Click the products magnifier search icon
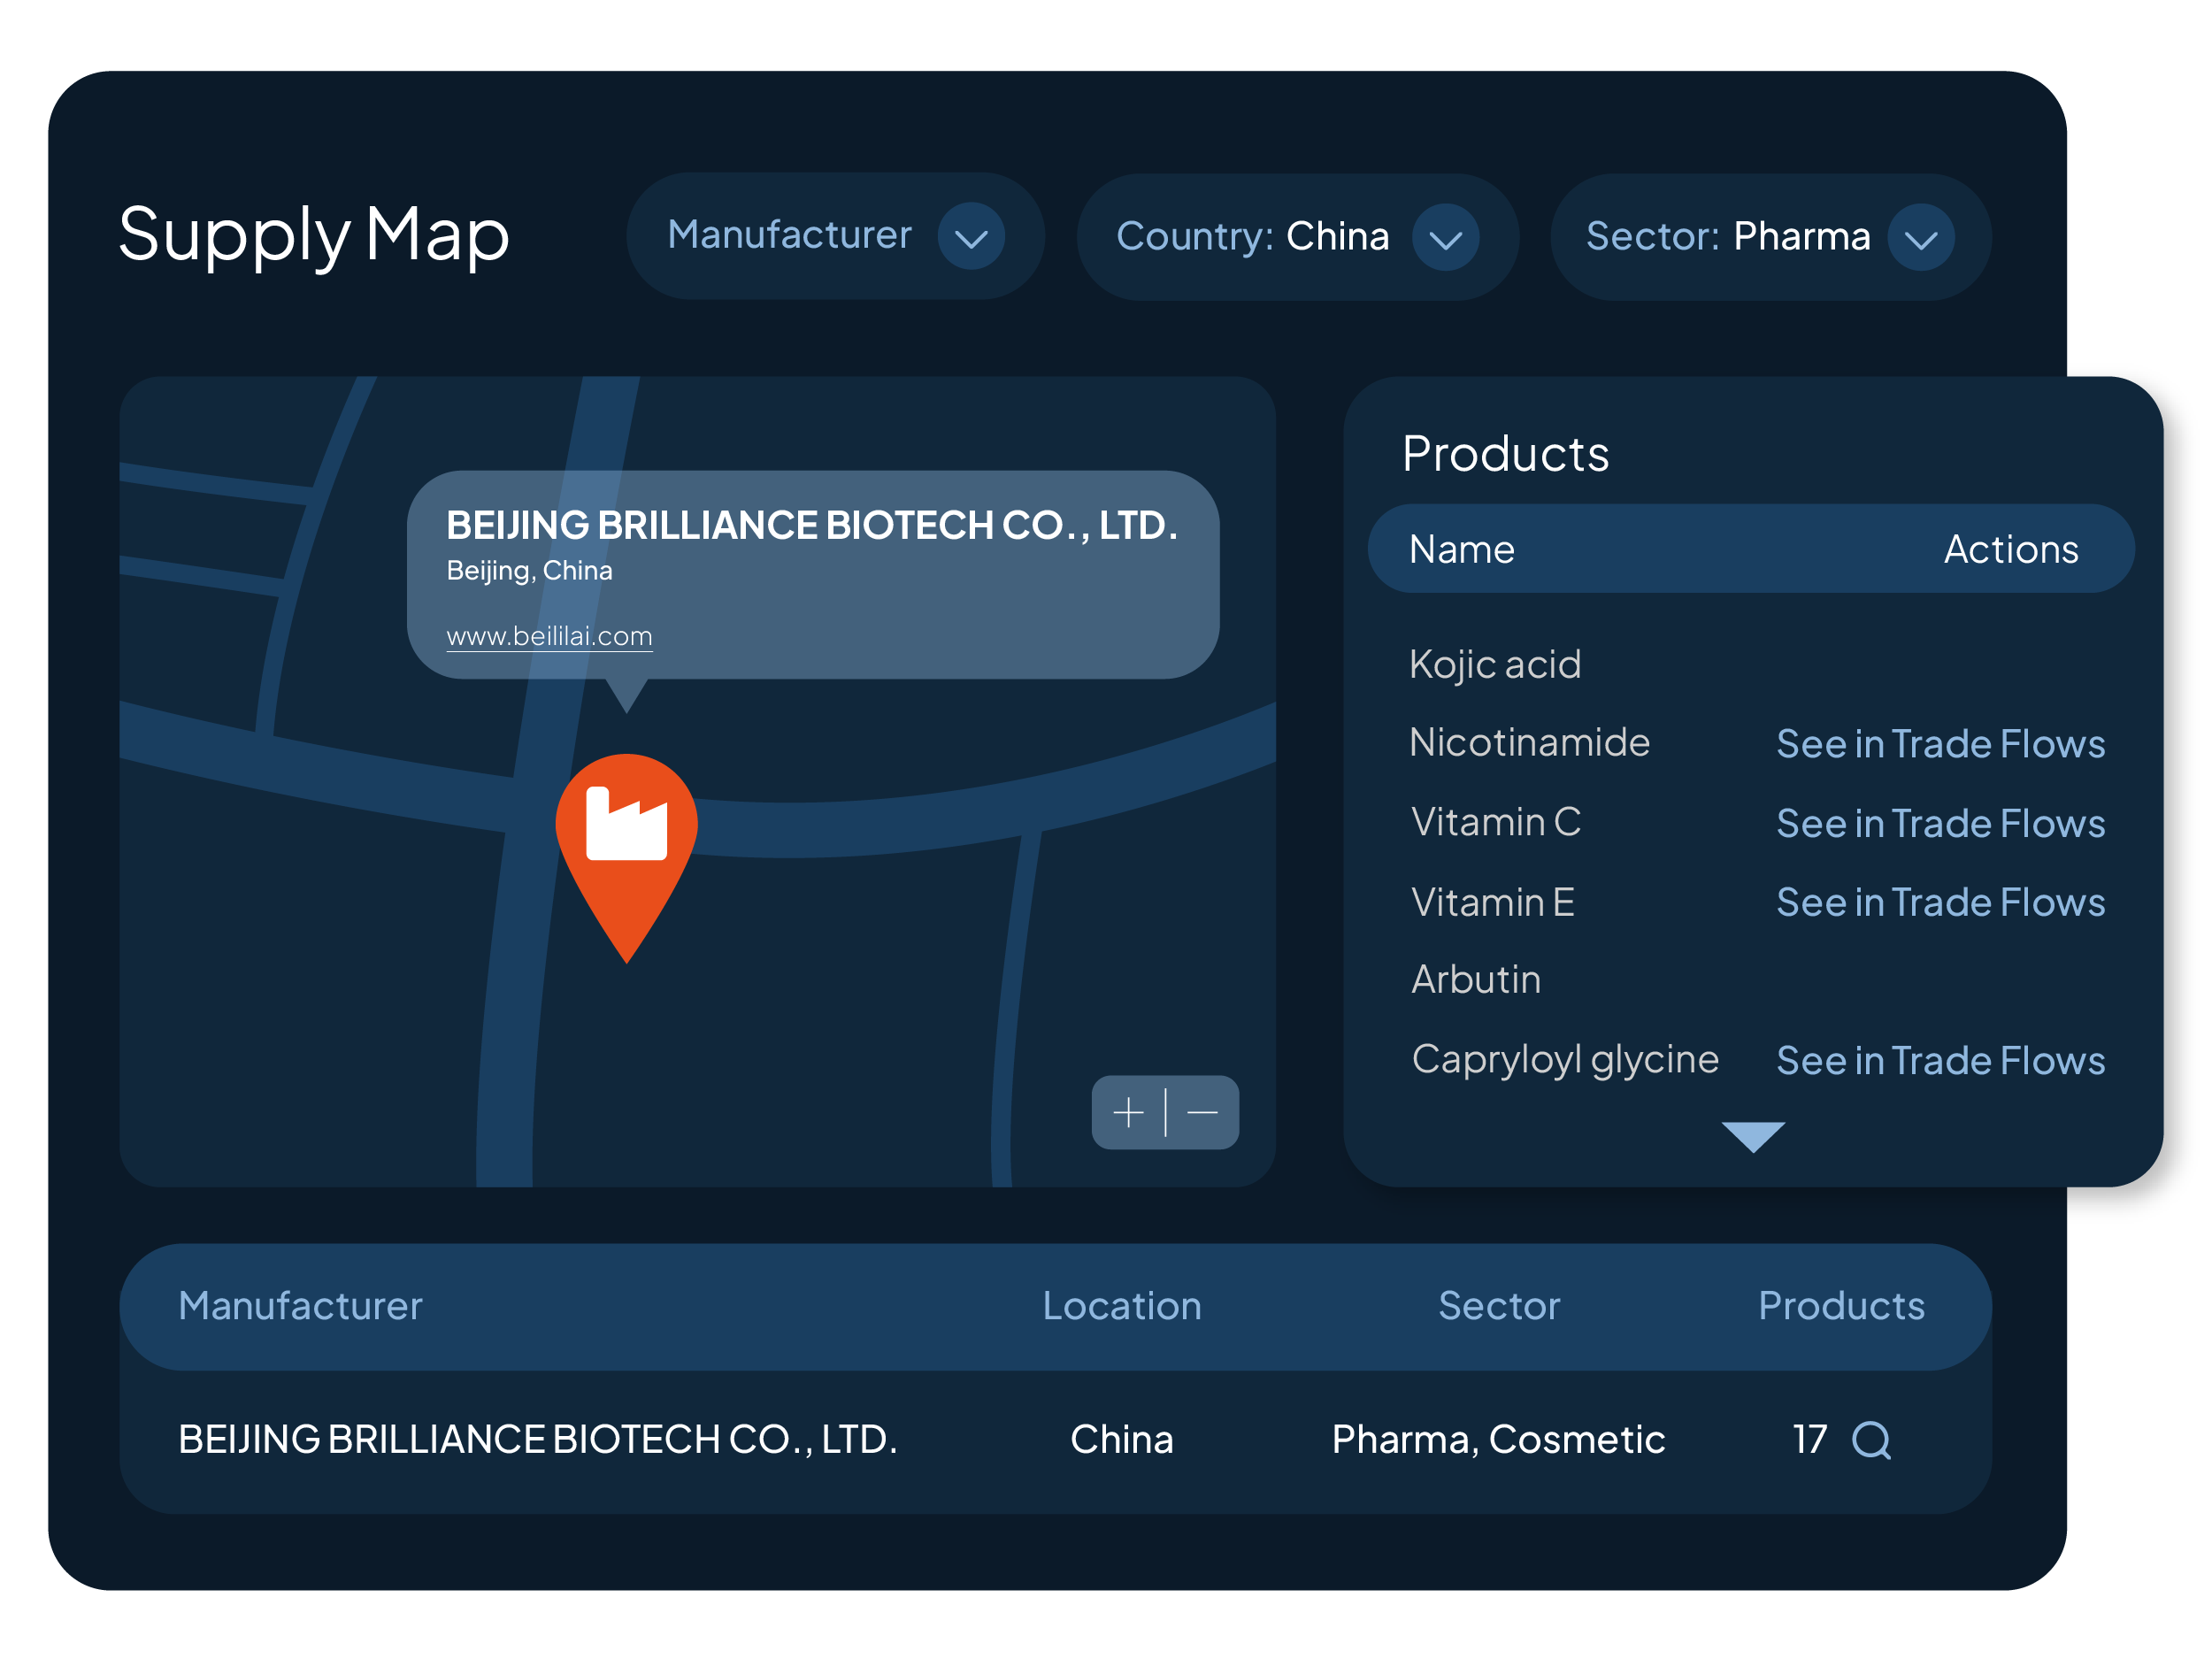 1870,1441
